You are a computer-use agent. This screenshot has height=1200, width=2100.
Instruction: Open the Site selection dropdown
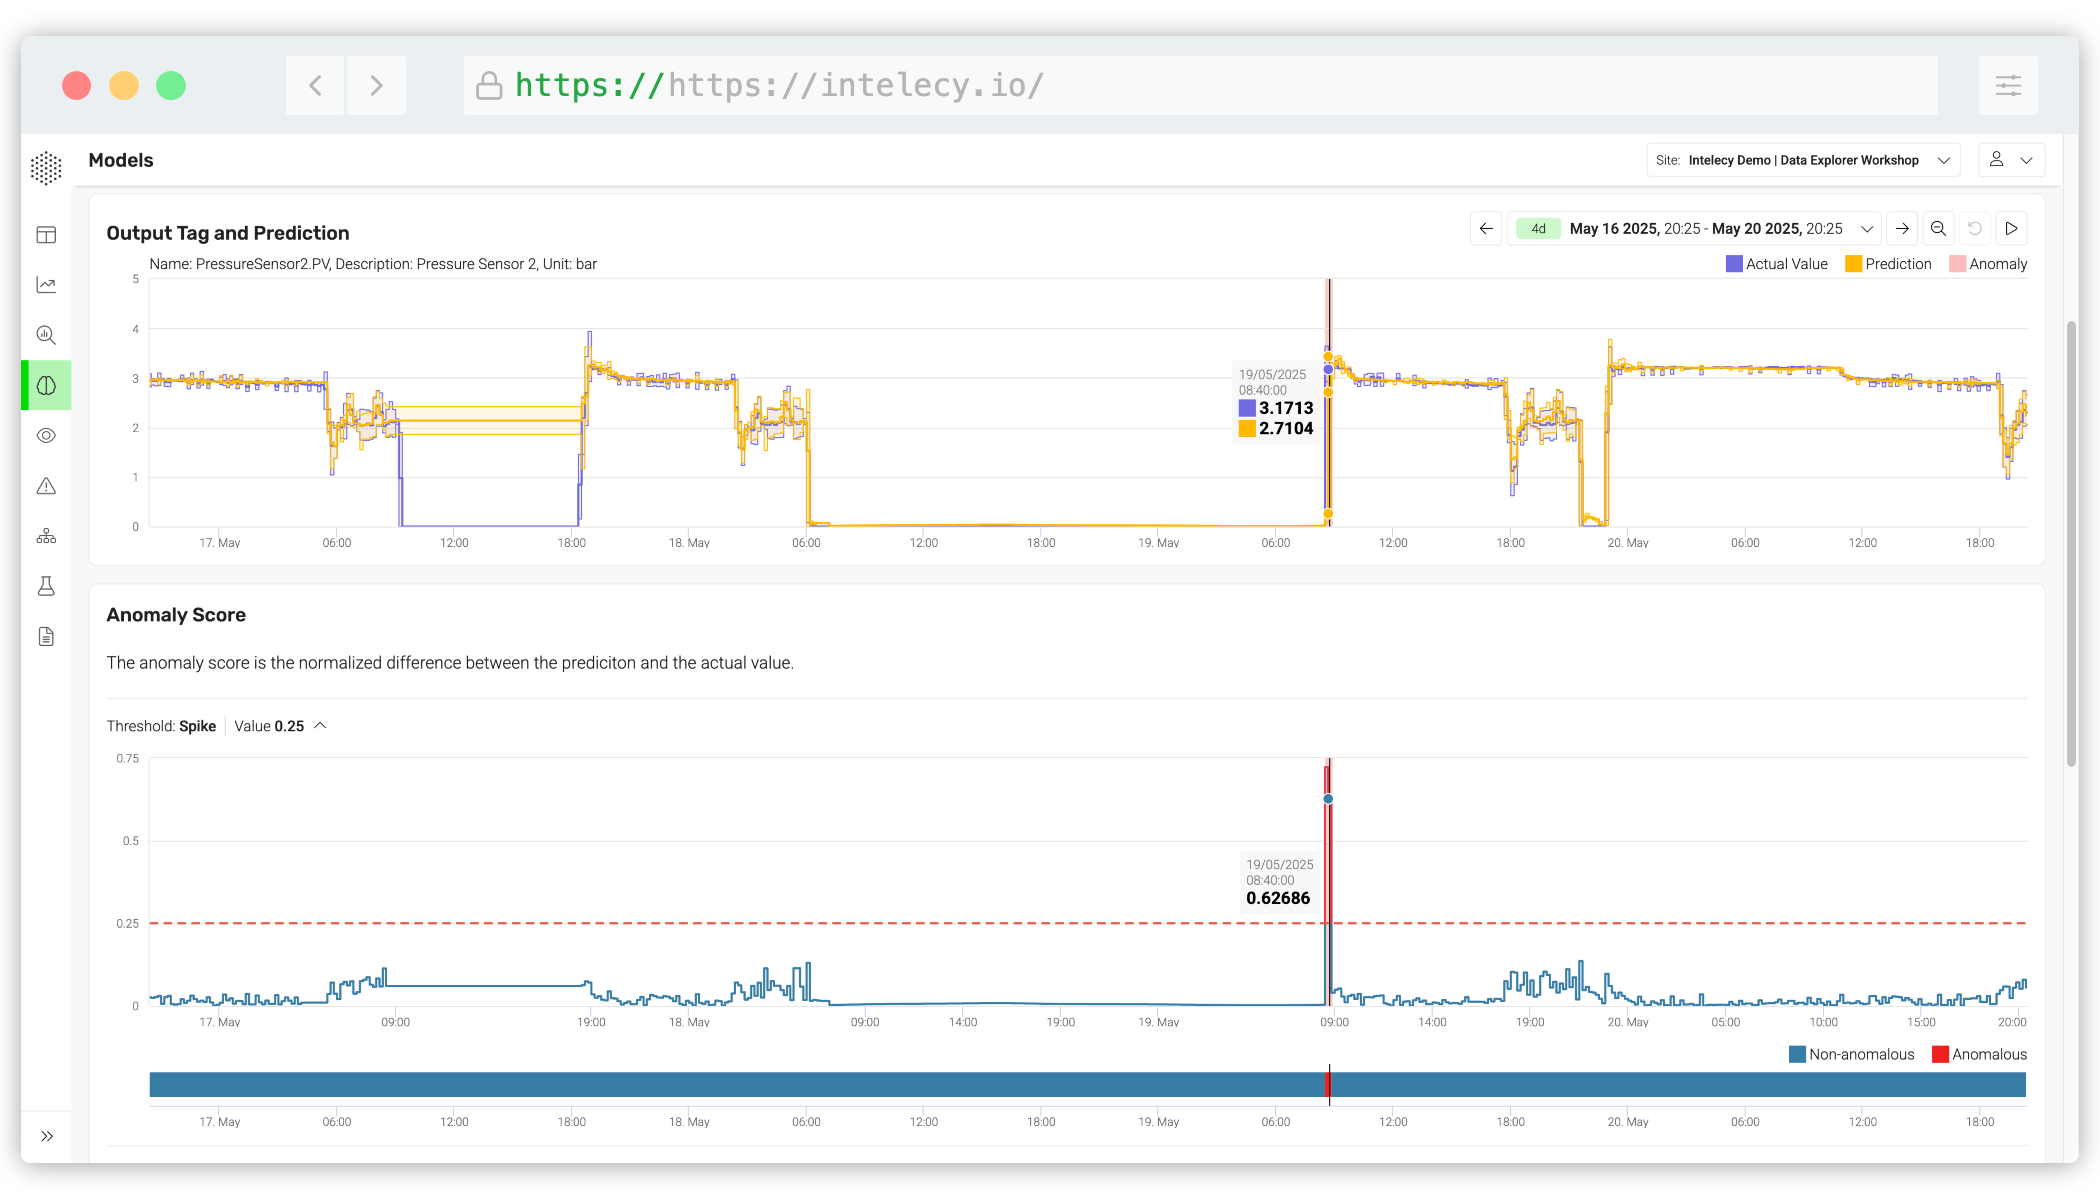(1803, 160)
